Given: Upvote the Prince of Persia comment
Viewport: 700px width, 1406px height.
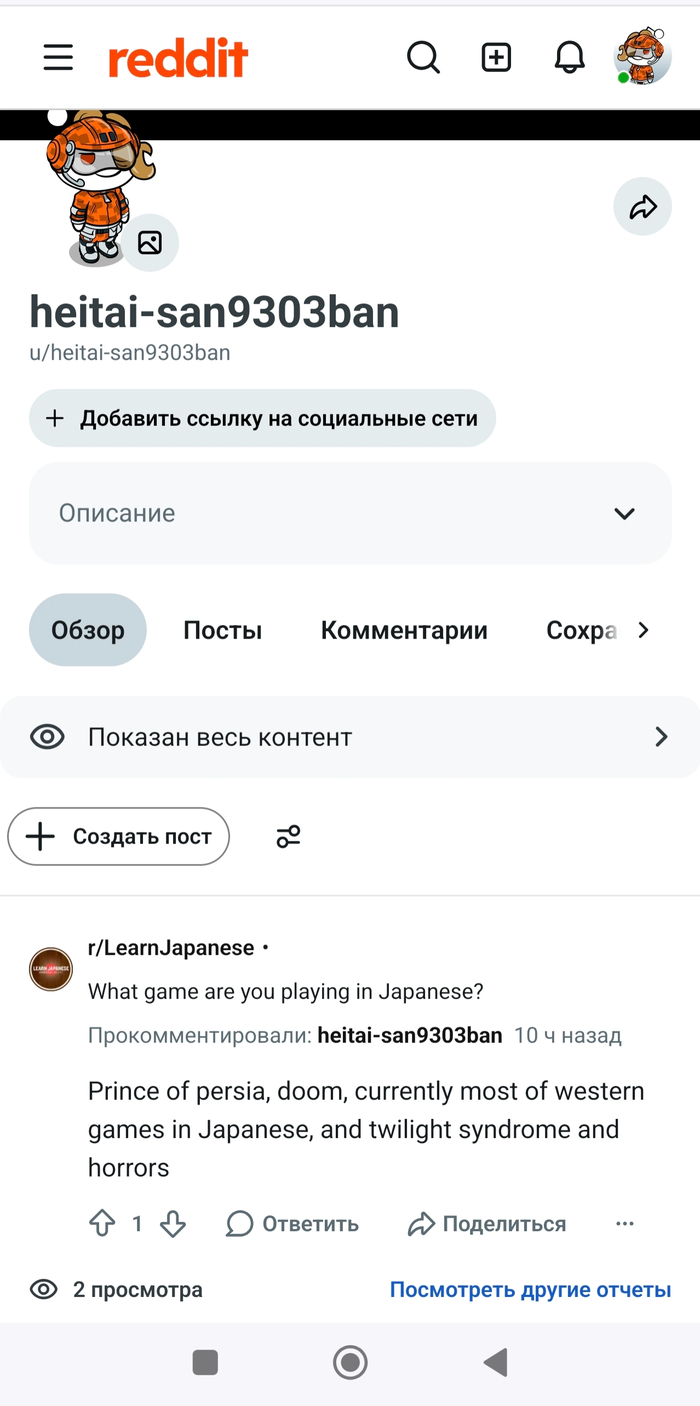Looking at the screenshot, I should coord(102,1223).
